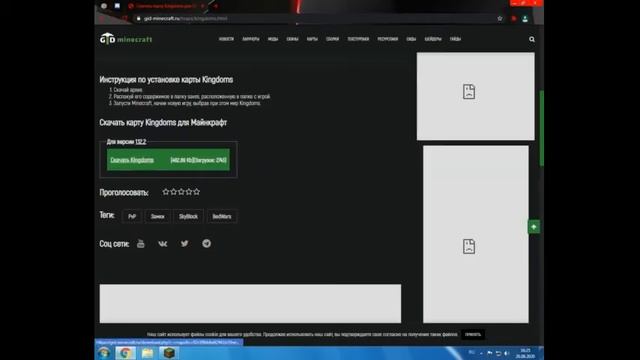Viewport: 640px width, 360px height.
Task: Select the PvP tag
Action: (132, 216)
